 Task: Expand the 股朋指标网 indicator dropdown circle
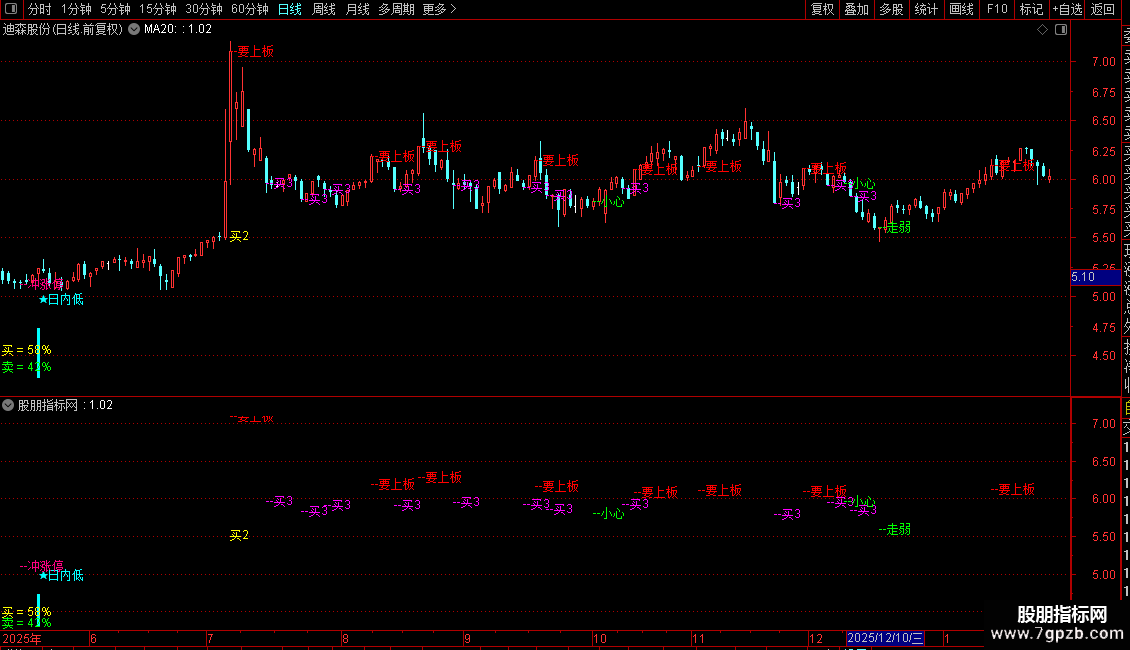[x=9, y=405]
